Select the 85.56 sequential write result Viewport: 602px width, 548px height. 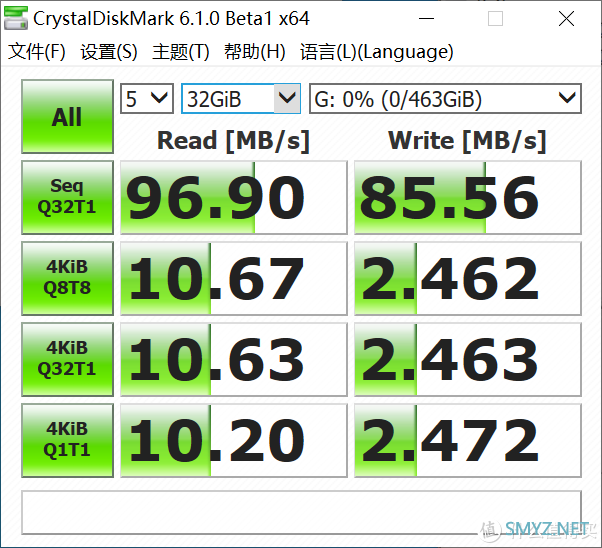pos(468,197)
